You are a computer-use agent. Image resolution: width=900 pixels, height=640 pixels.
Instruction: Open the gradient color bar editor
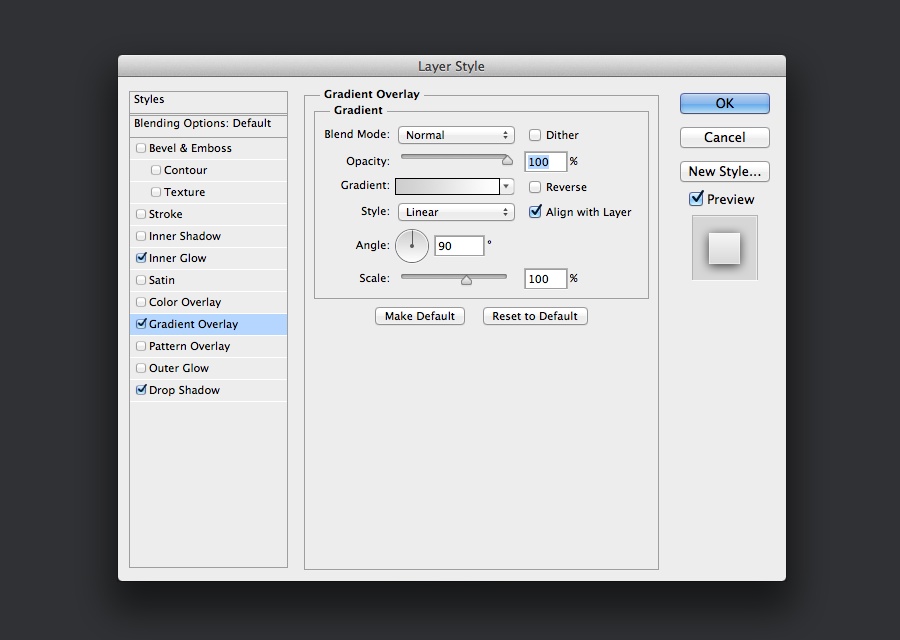point(447,186)
